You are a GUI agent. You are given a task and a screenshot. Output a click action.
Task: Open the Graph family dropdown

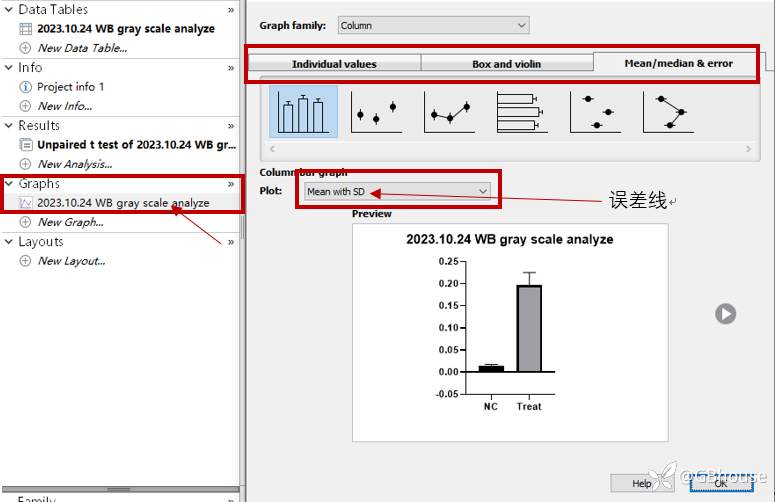tap(433, 25)
